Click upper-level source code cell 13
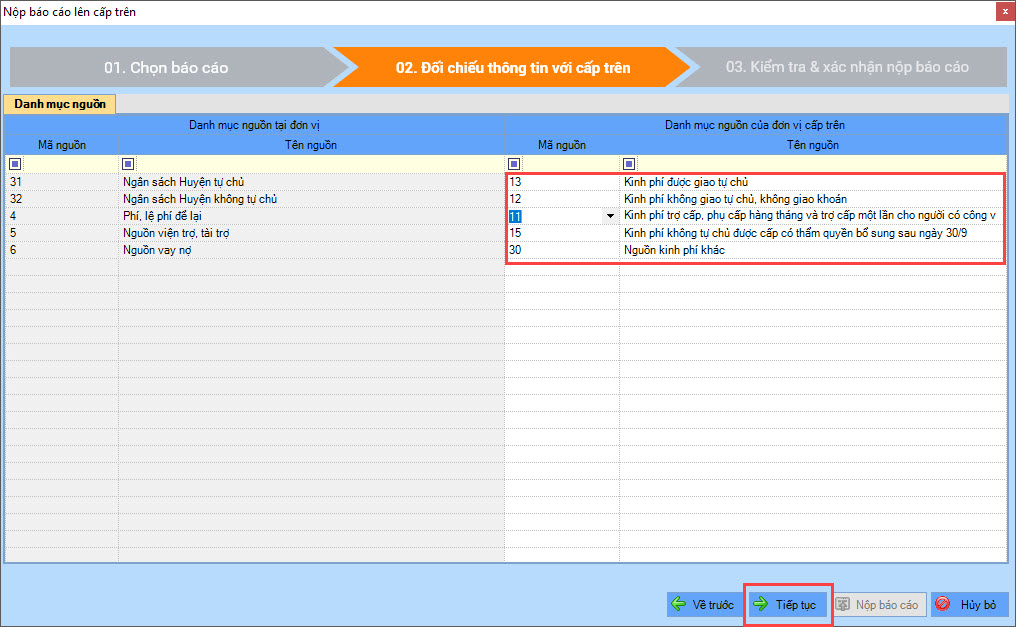Screen dimensions: 1016x627 pos(560,182)
